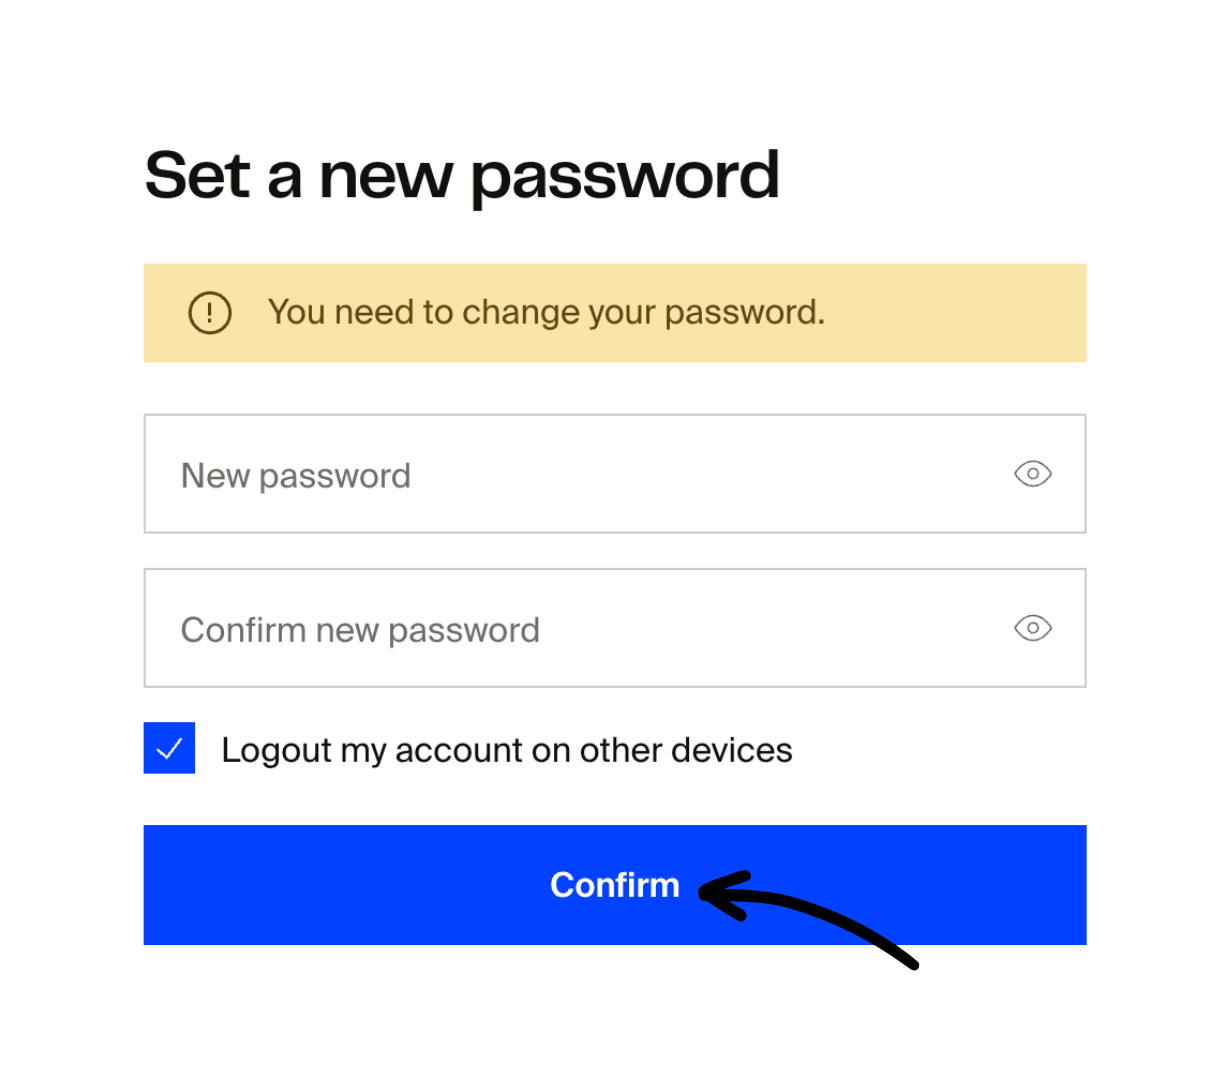Toggle password visibility for confirmation field
Screen dimensions: 1226x1080
1033,628
